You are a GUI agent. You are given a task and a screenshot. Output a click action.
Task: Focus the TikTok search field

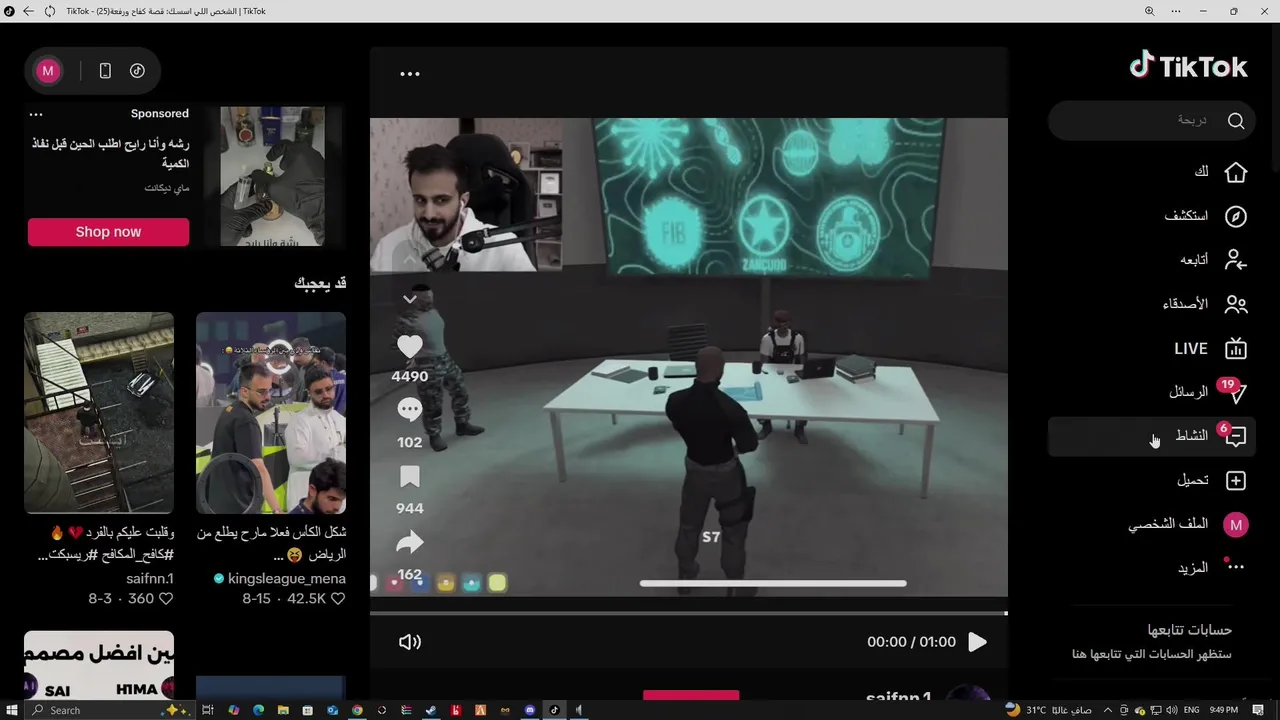[1151, 120]
